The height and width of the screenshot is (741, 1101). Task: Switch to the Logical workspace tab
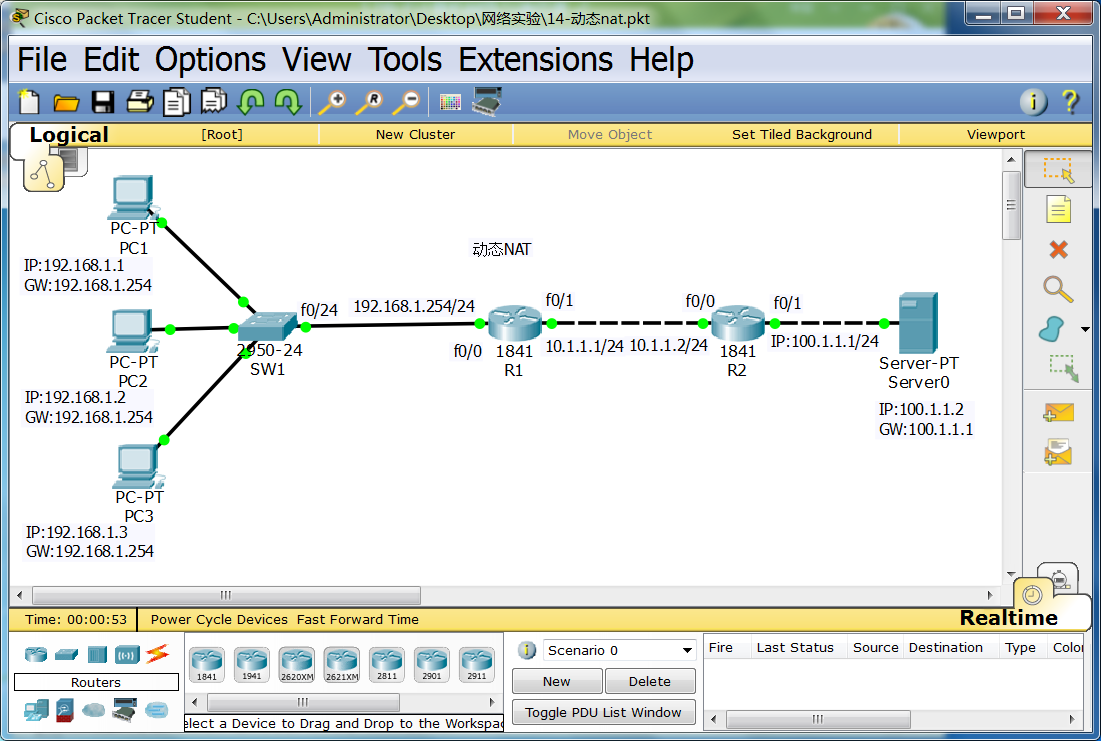coord(69,135)
